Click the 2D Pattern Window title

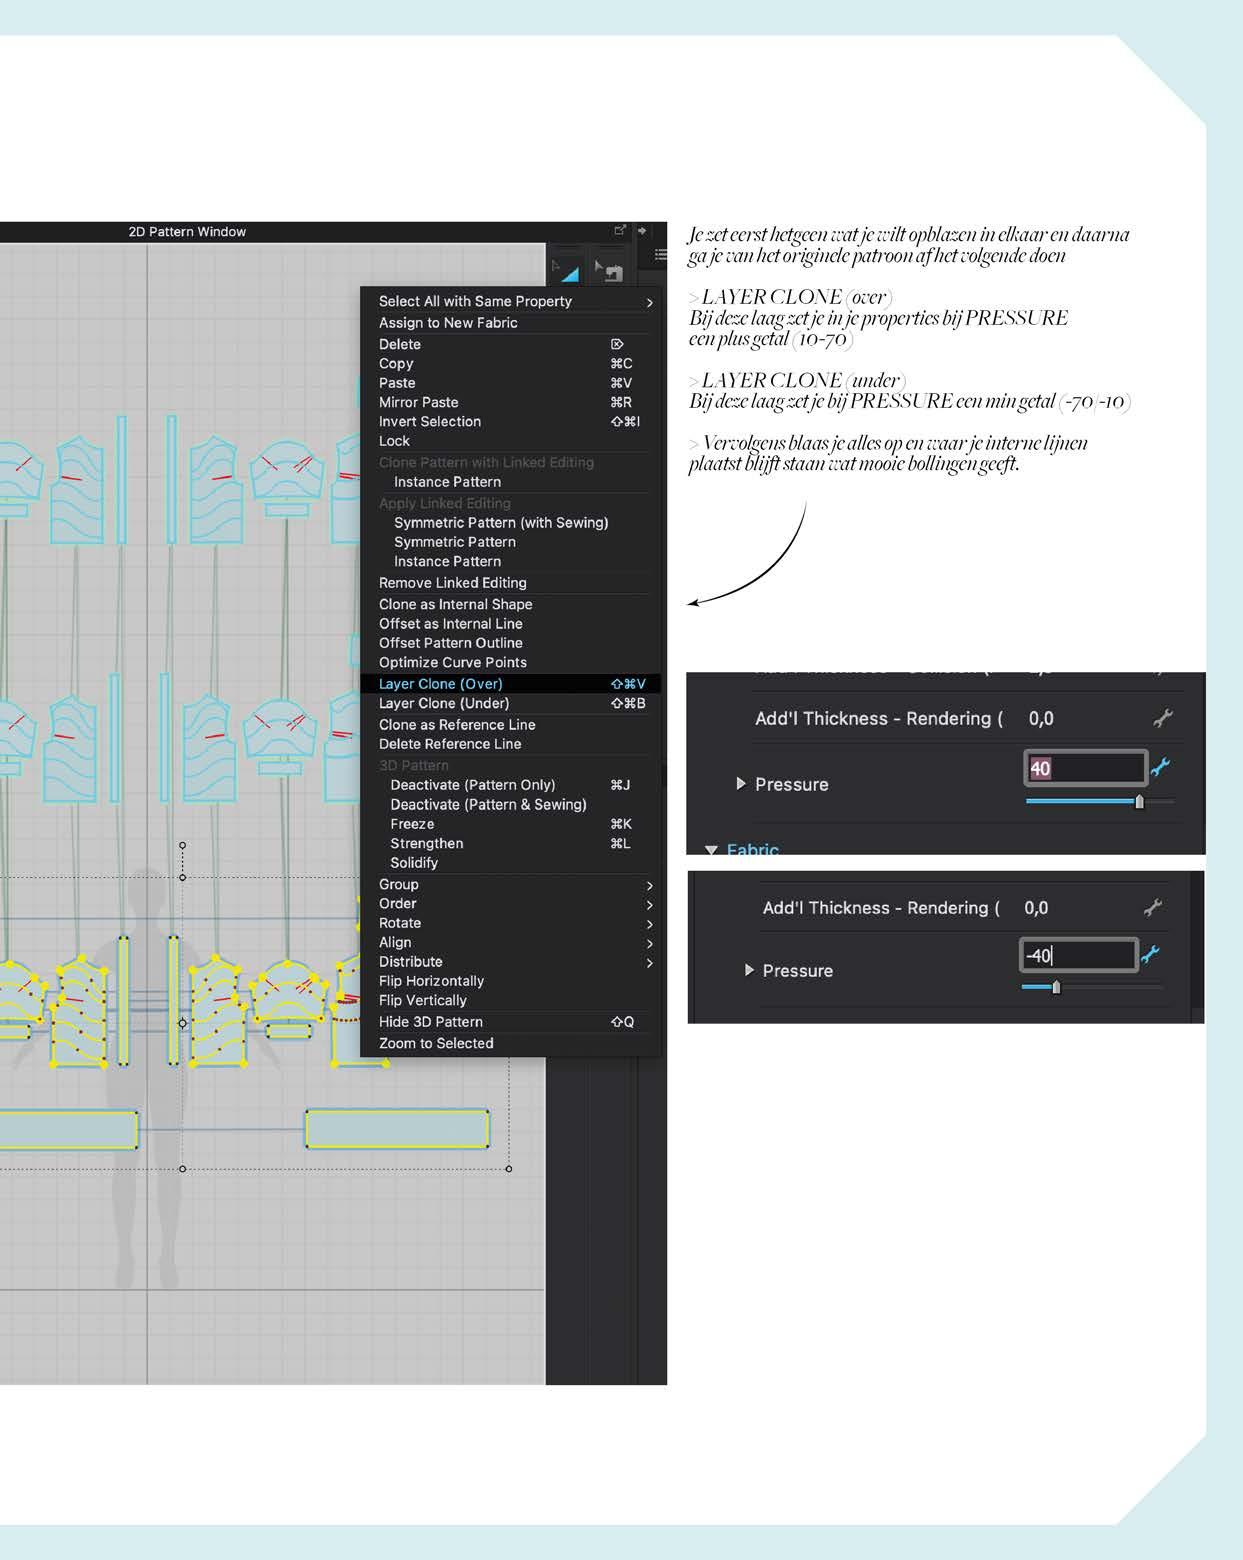pos(187,231)
